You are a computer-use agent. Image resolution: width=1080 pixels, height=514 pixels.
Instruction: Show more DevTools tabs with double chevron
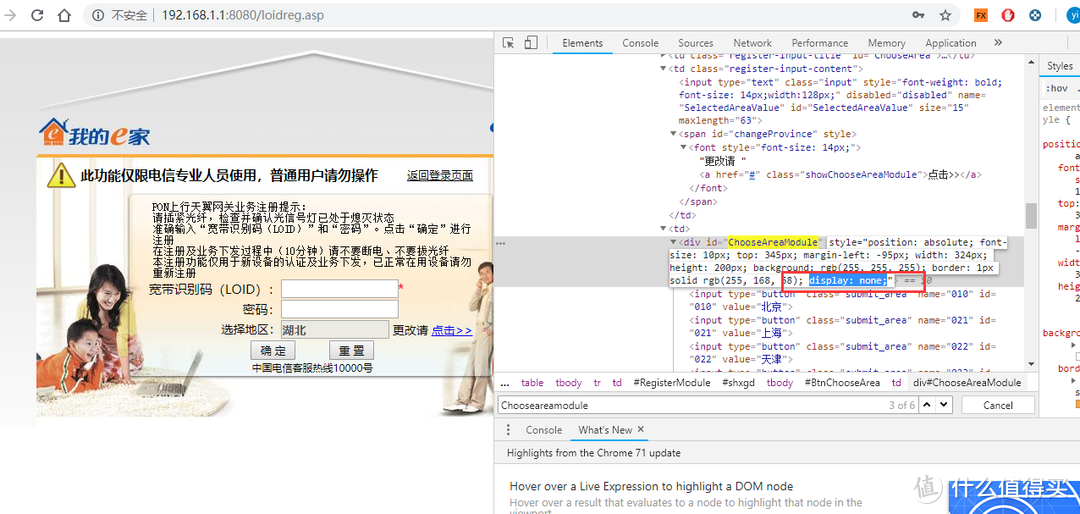pyautogui.click(x=998, y=43)
